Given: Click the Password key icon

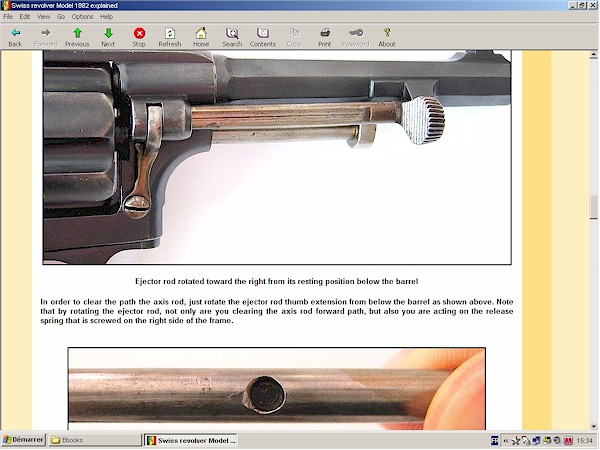Looking at the screenshot, I should point(355,38).
